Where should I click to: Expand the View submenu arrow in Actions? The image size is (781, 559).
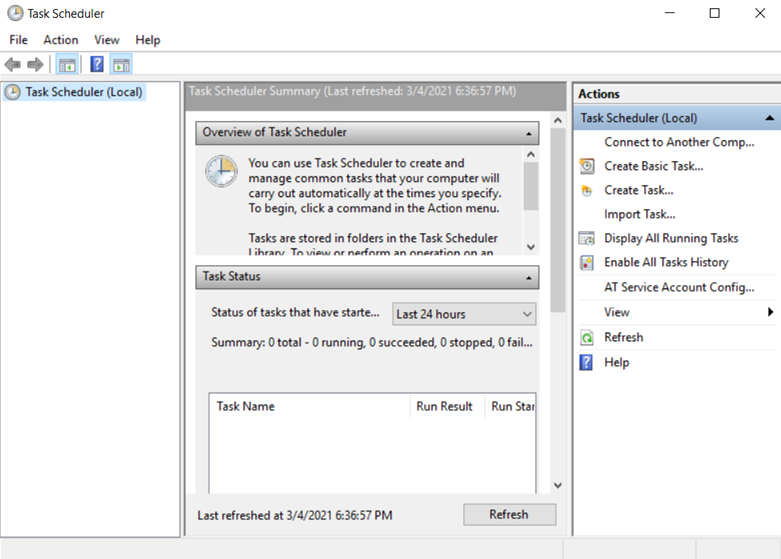point(770,312)
